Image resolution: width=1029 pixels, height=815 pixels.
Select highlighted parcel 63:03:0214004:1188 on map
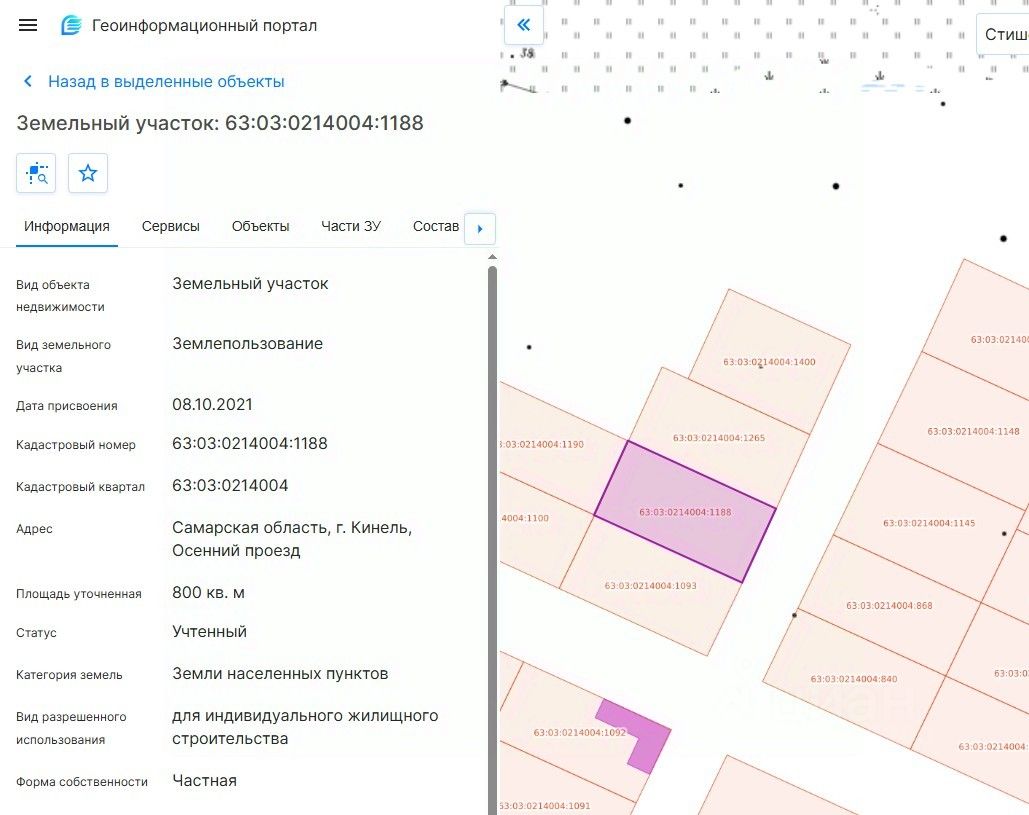click(x=684, y=512)
